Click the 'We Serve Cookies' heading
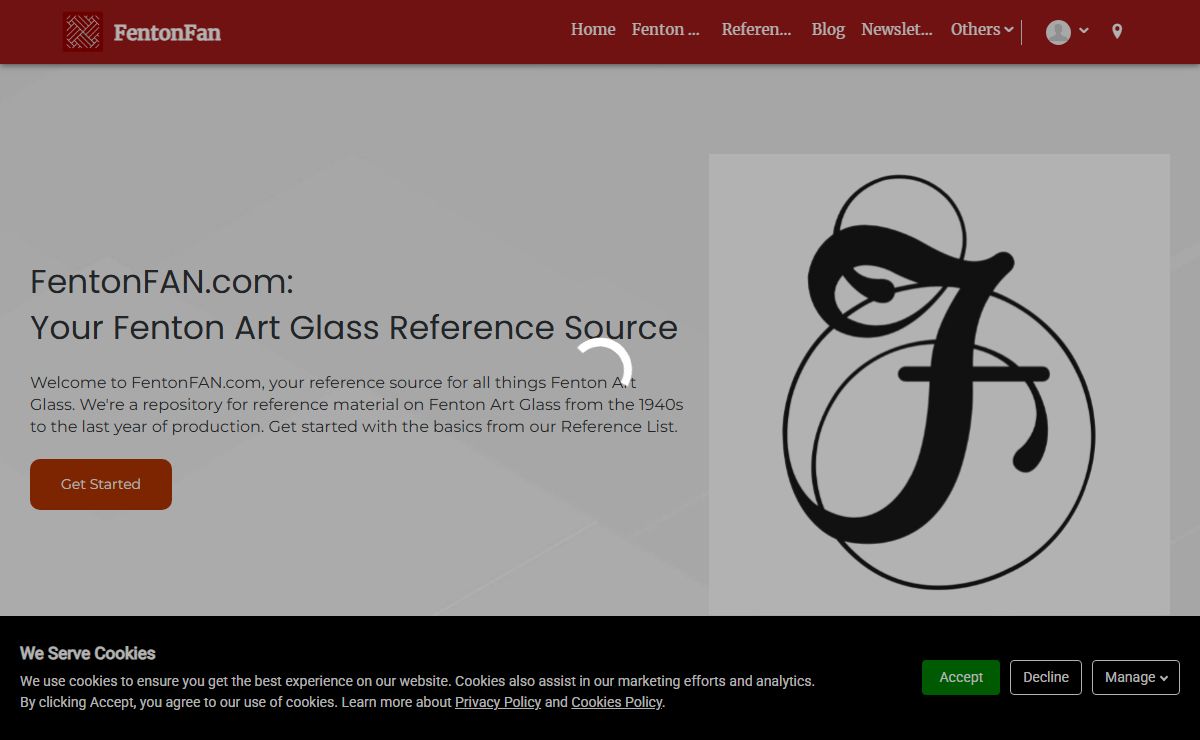The image size is (1200, 740). coord(88,653)
